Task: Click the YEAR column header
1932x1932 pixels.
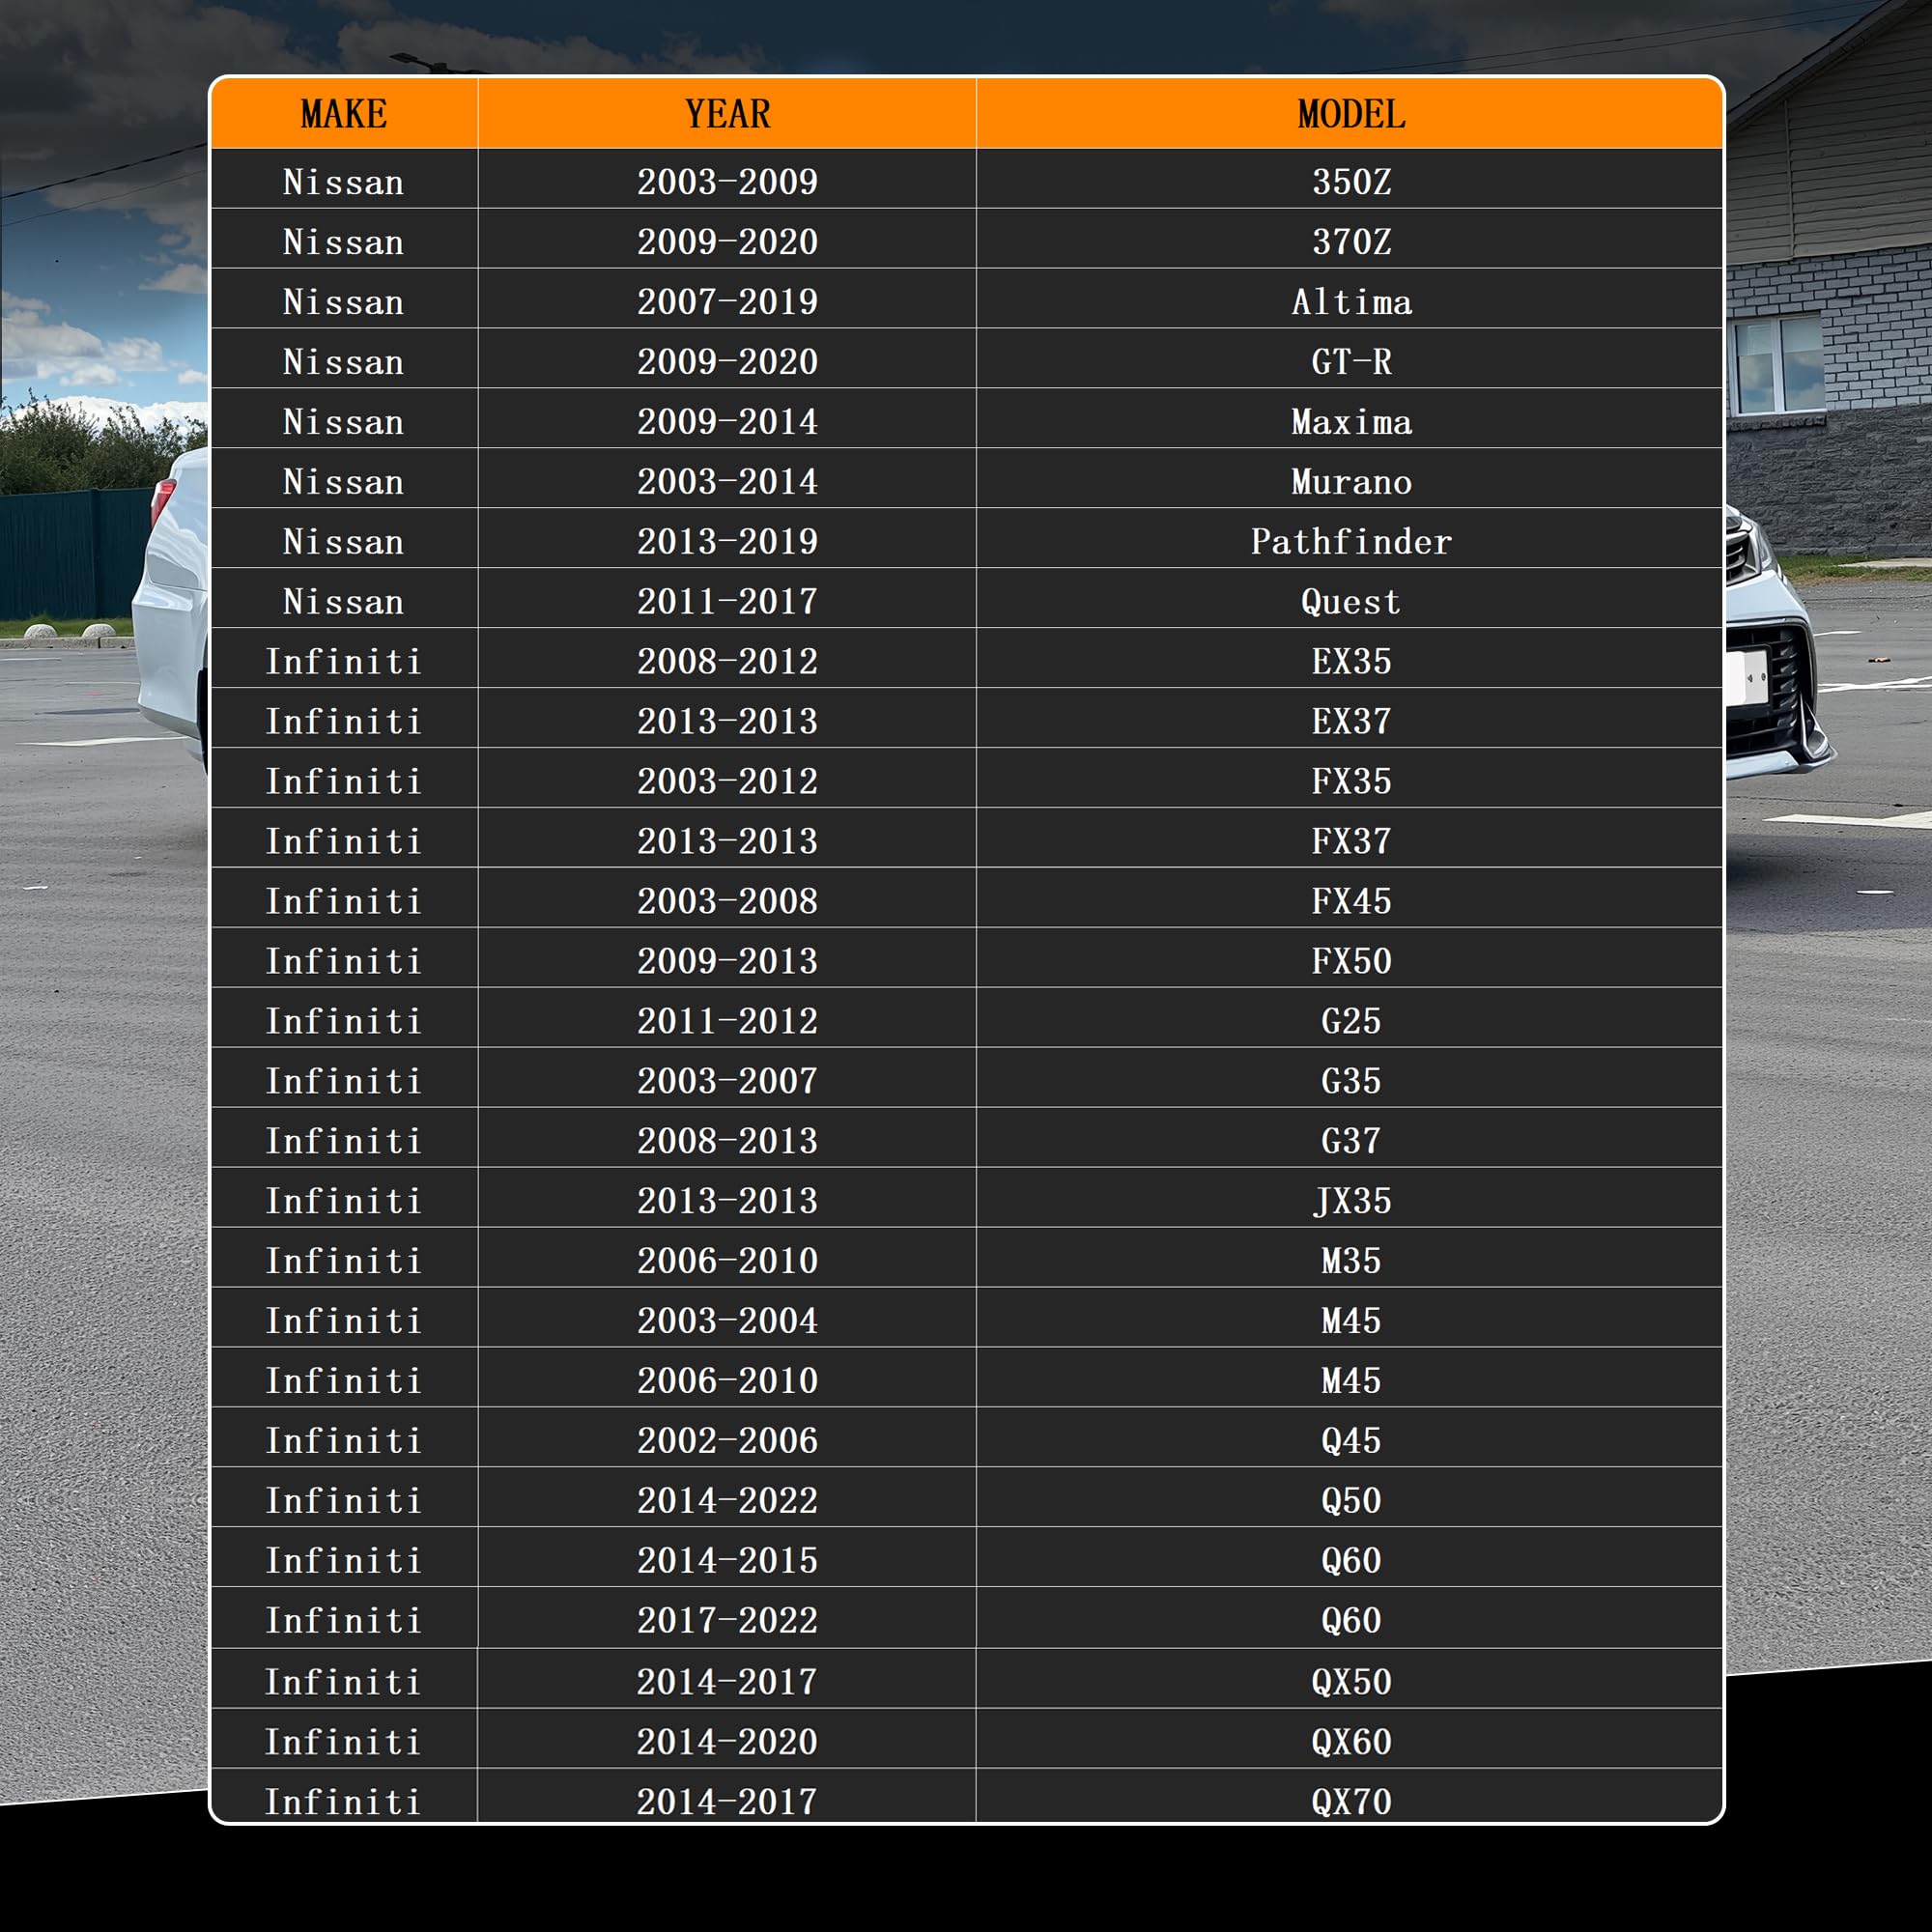Action: 727,113
